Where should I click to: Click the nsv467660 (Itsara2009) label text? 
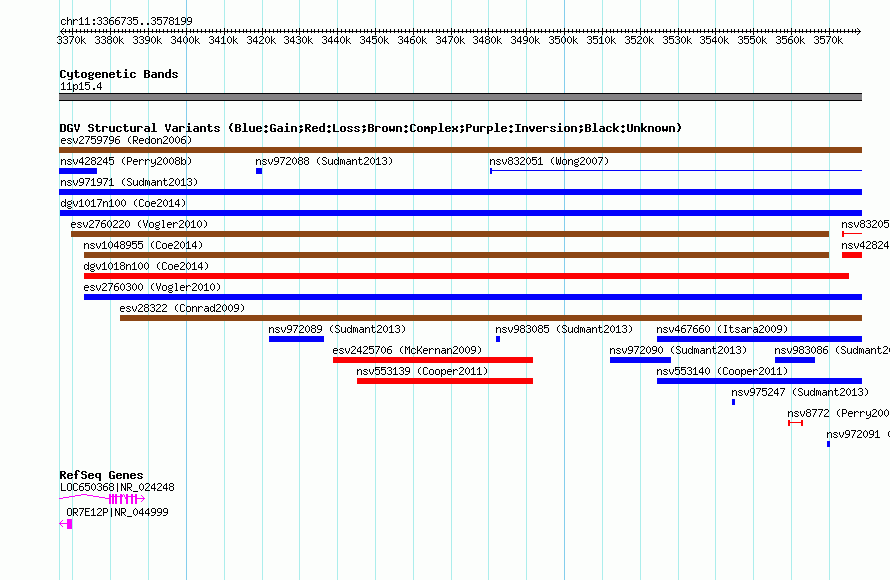coord(722,329)
